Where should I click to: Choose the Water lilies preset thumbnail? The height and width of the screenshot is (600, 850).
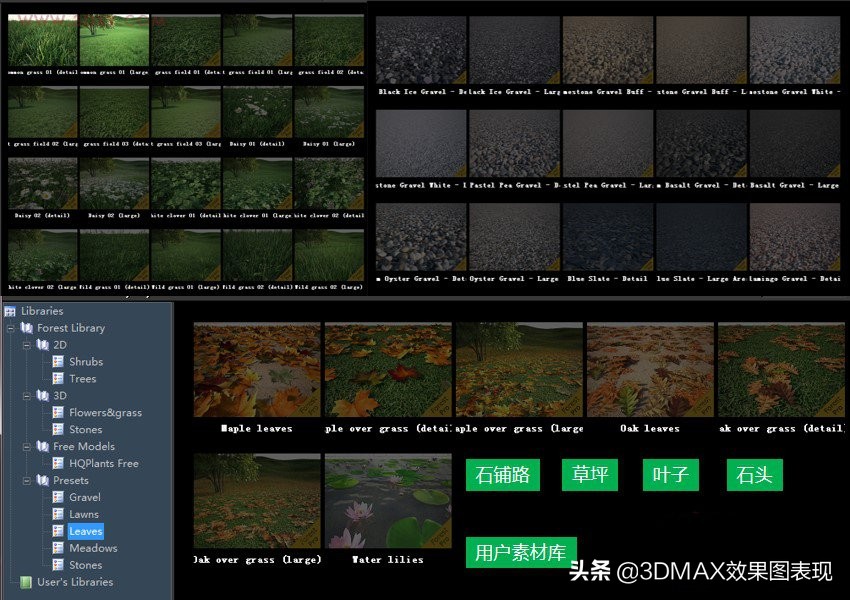(387, 501)
